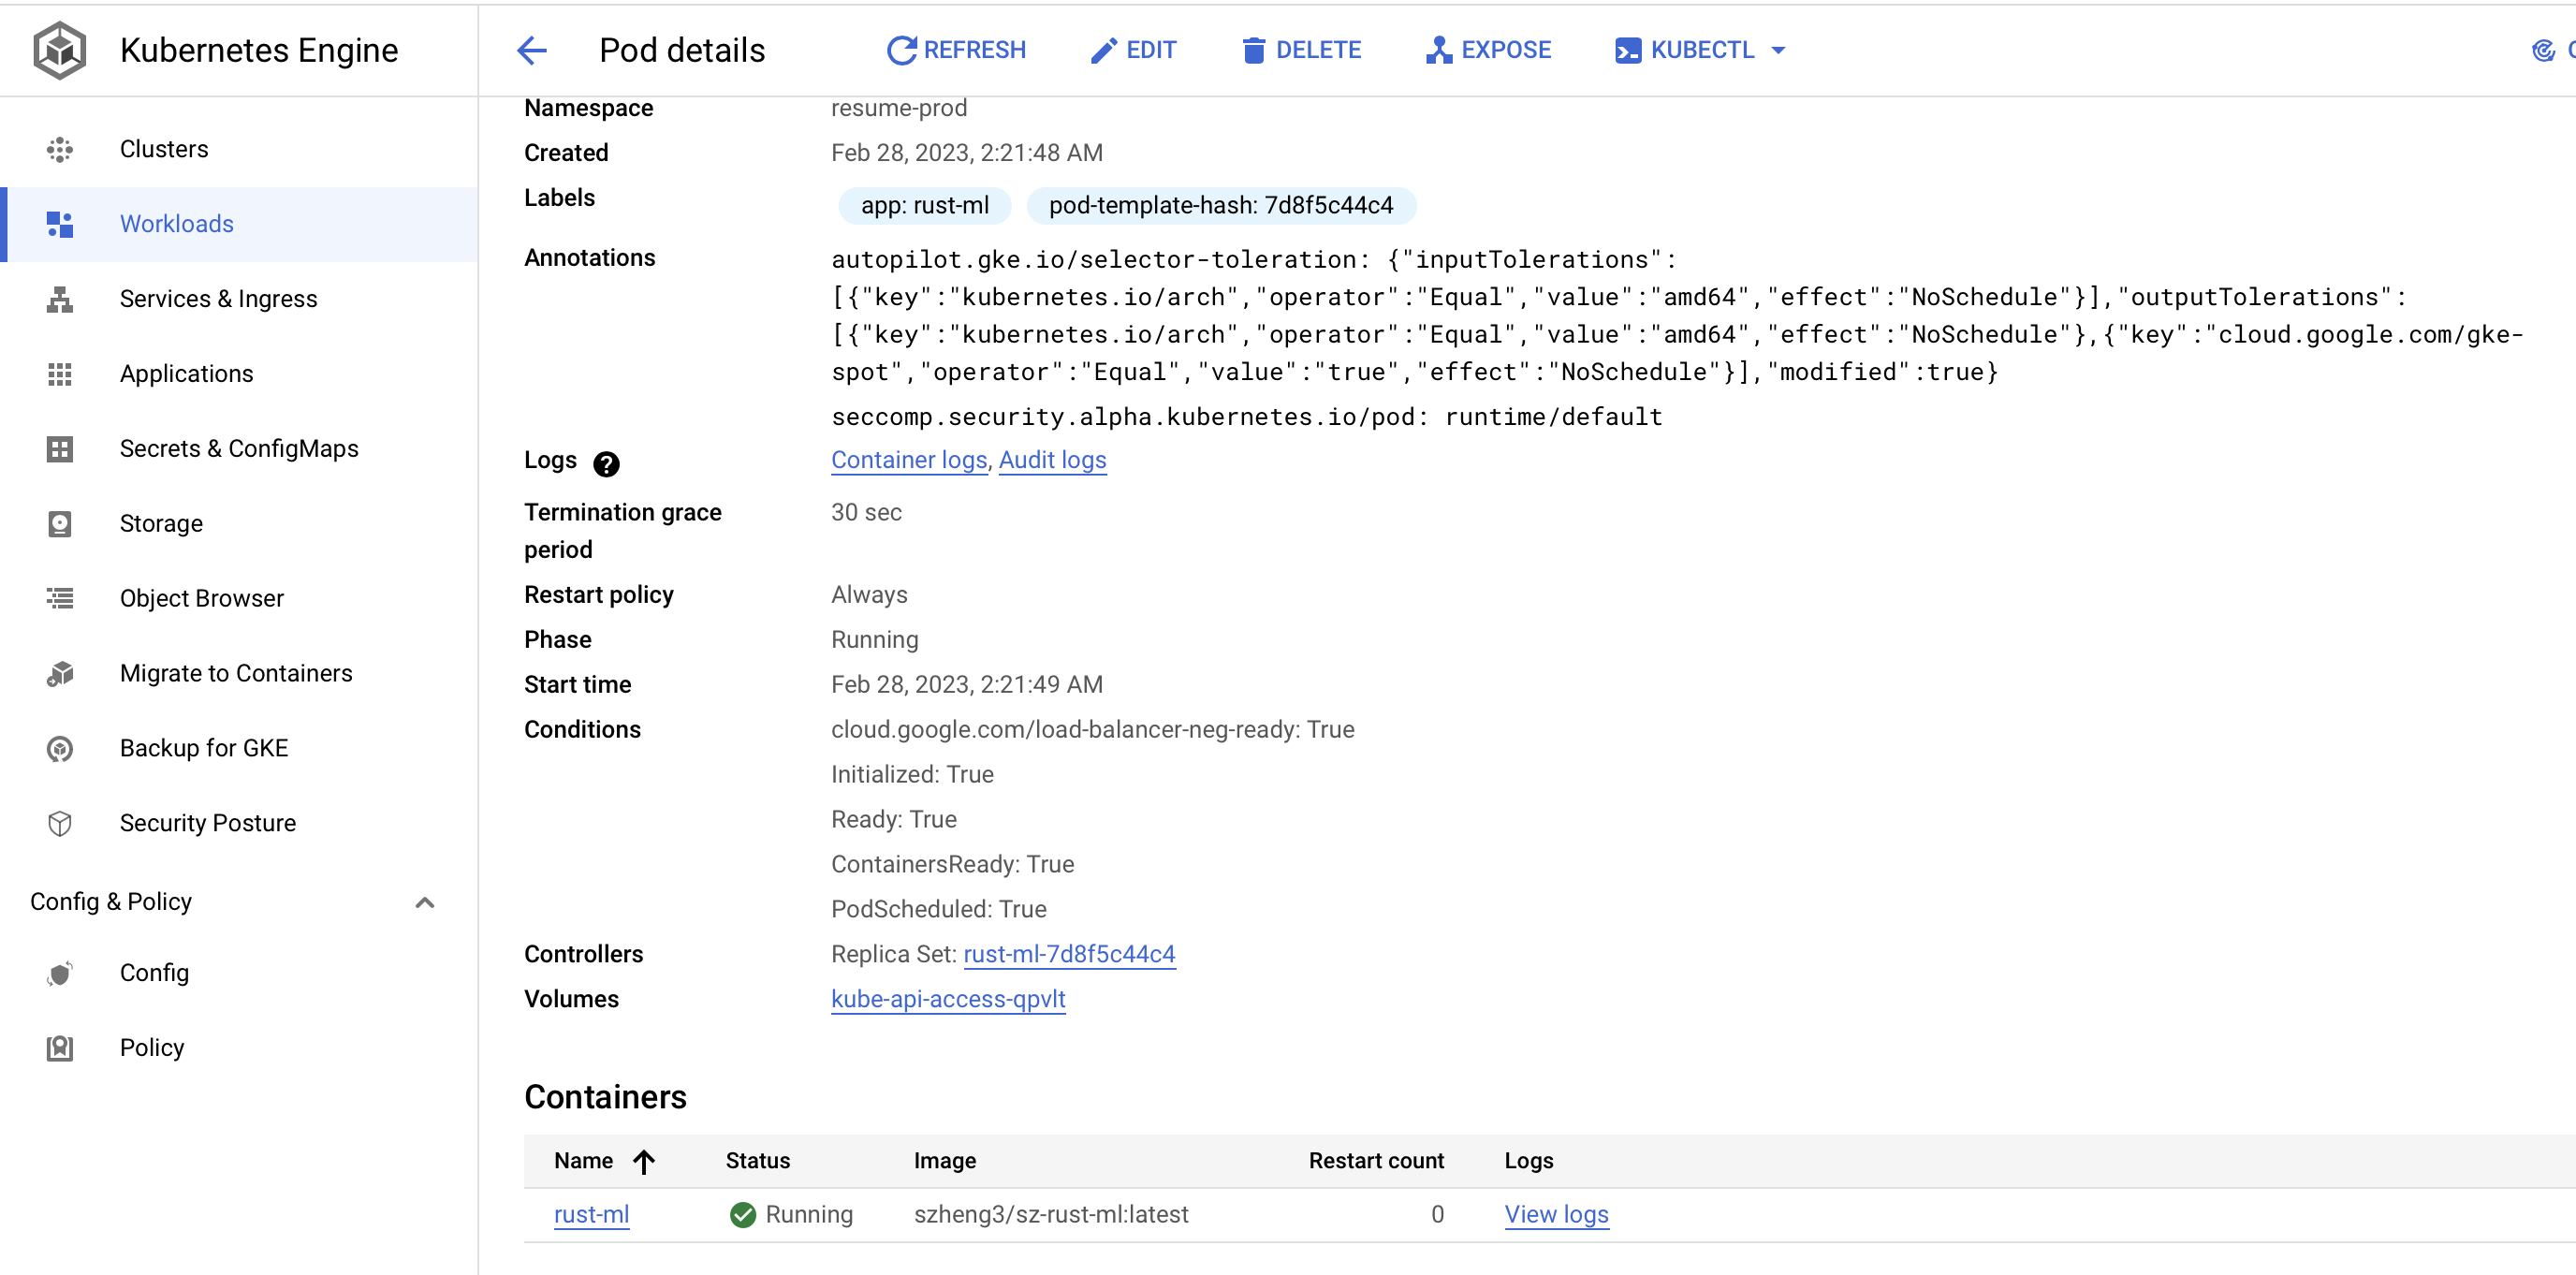The height and width of the screenshot is (1275, 2576).
Task: Click the kube-api-access-qpvlt volume link
Action: [x=947, y=999]
